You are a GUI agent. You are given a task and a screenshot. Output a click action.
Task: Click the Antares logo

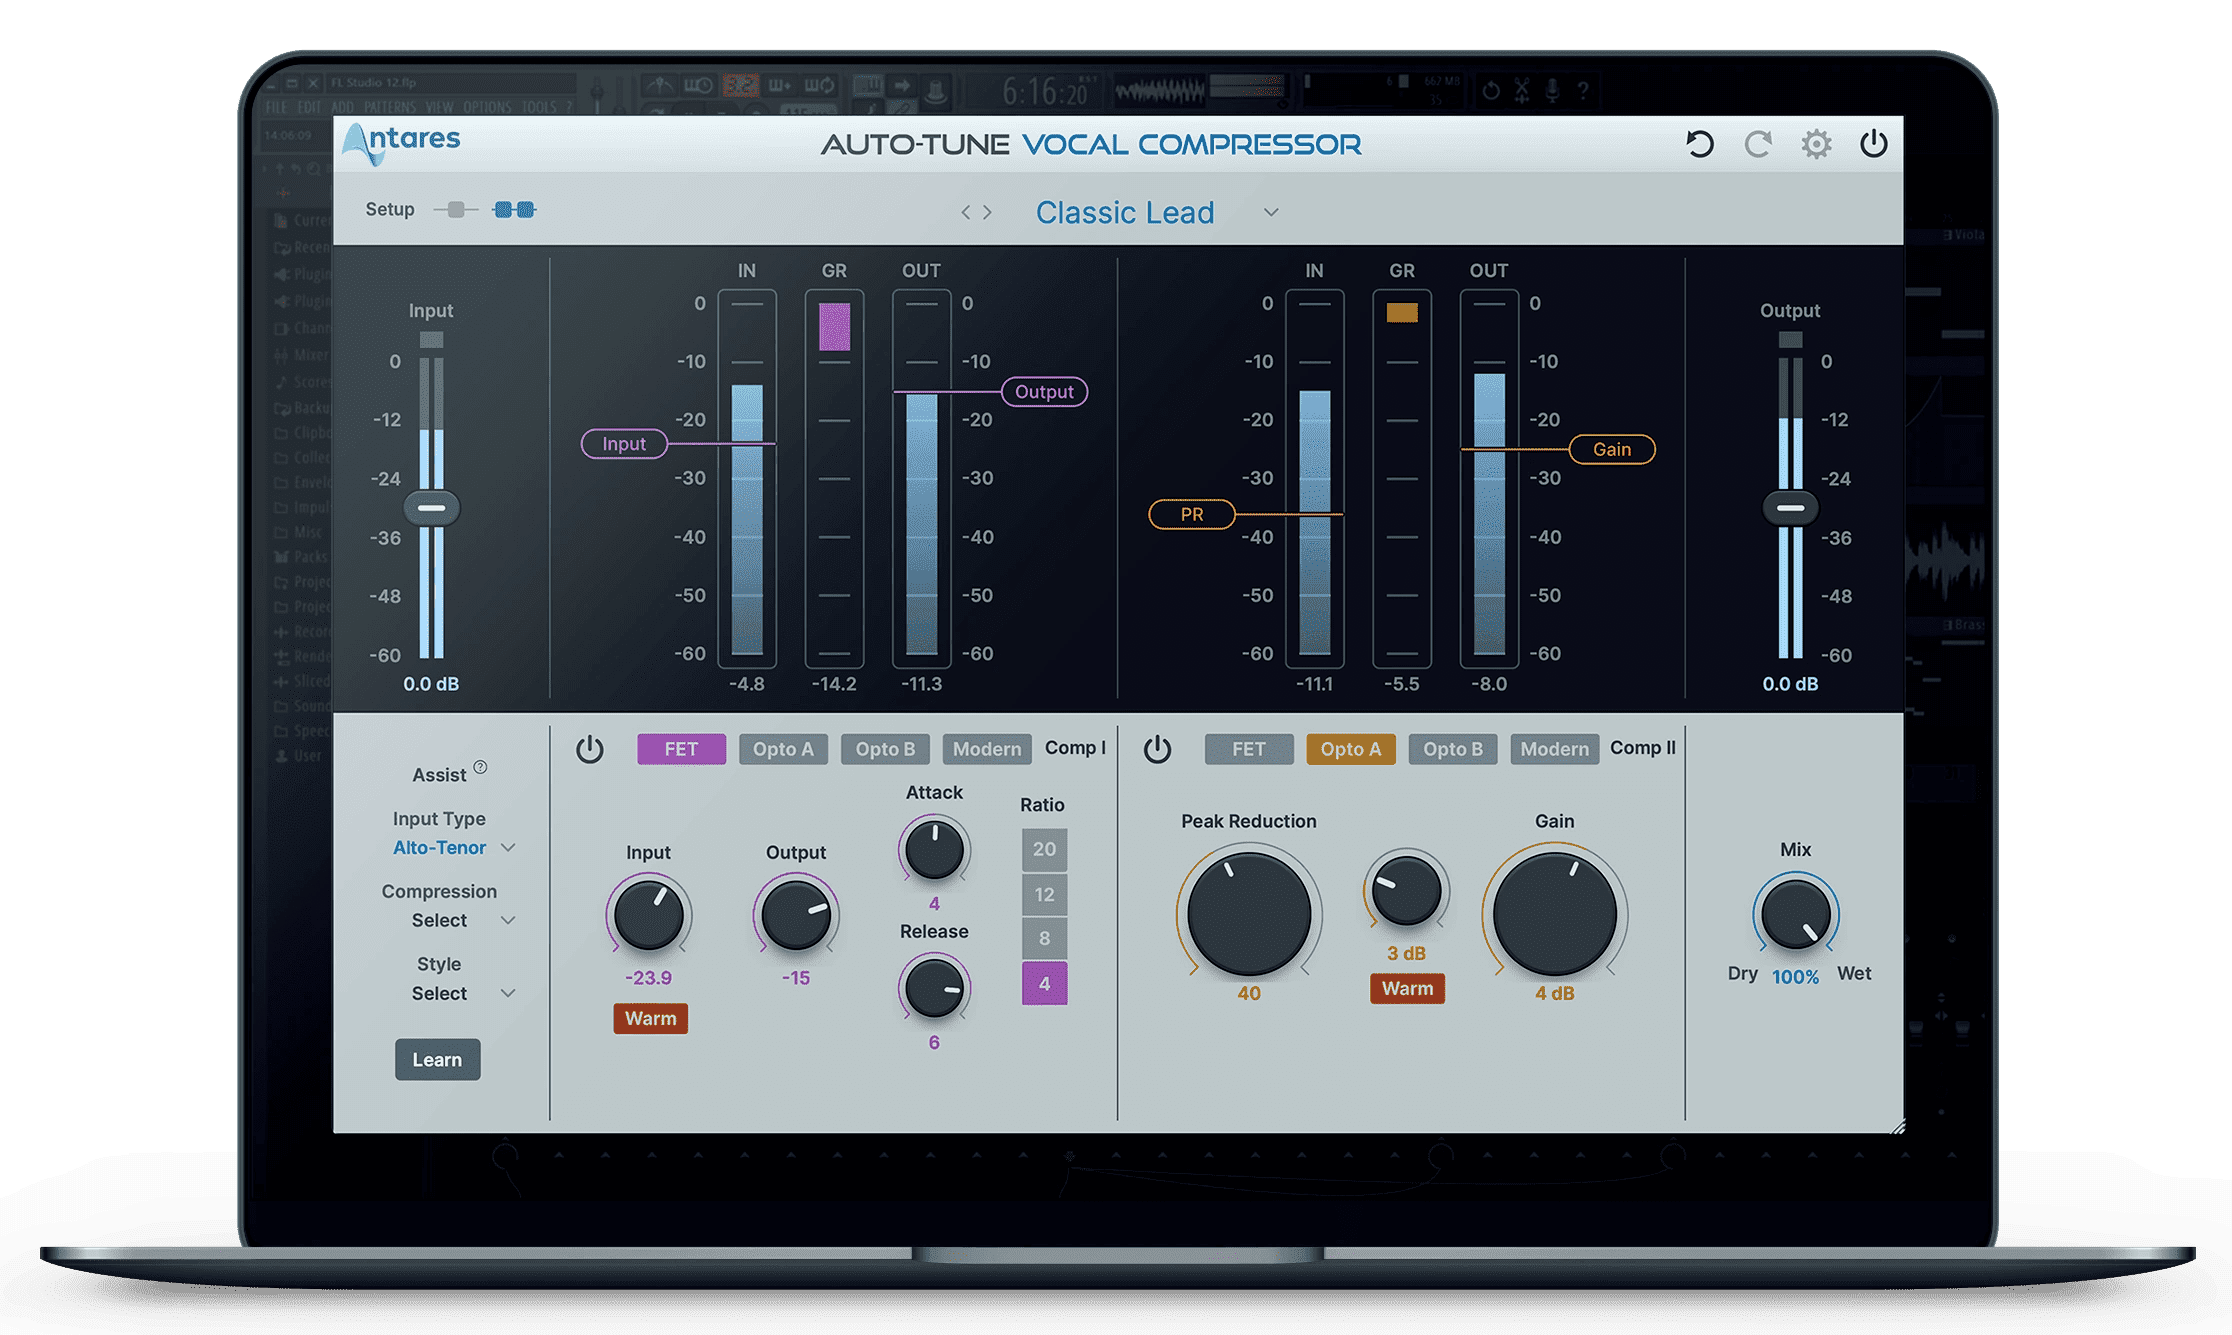[402, 141]
